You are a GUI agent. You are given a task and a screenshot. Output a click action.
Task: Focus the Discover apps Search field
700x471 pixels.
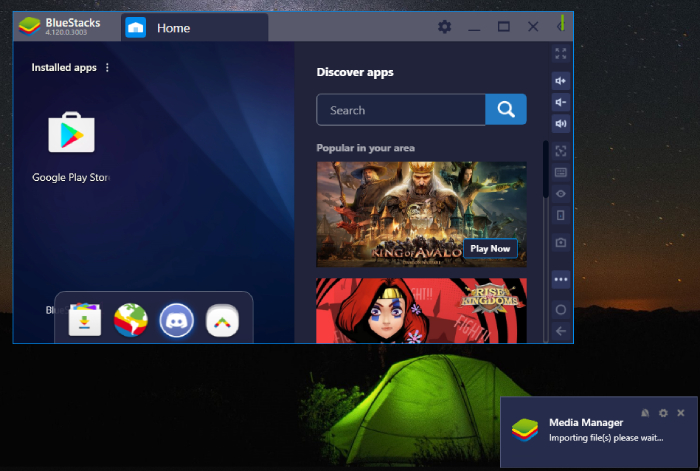click(401, 110)
